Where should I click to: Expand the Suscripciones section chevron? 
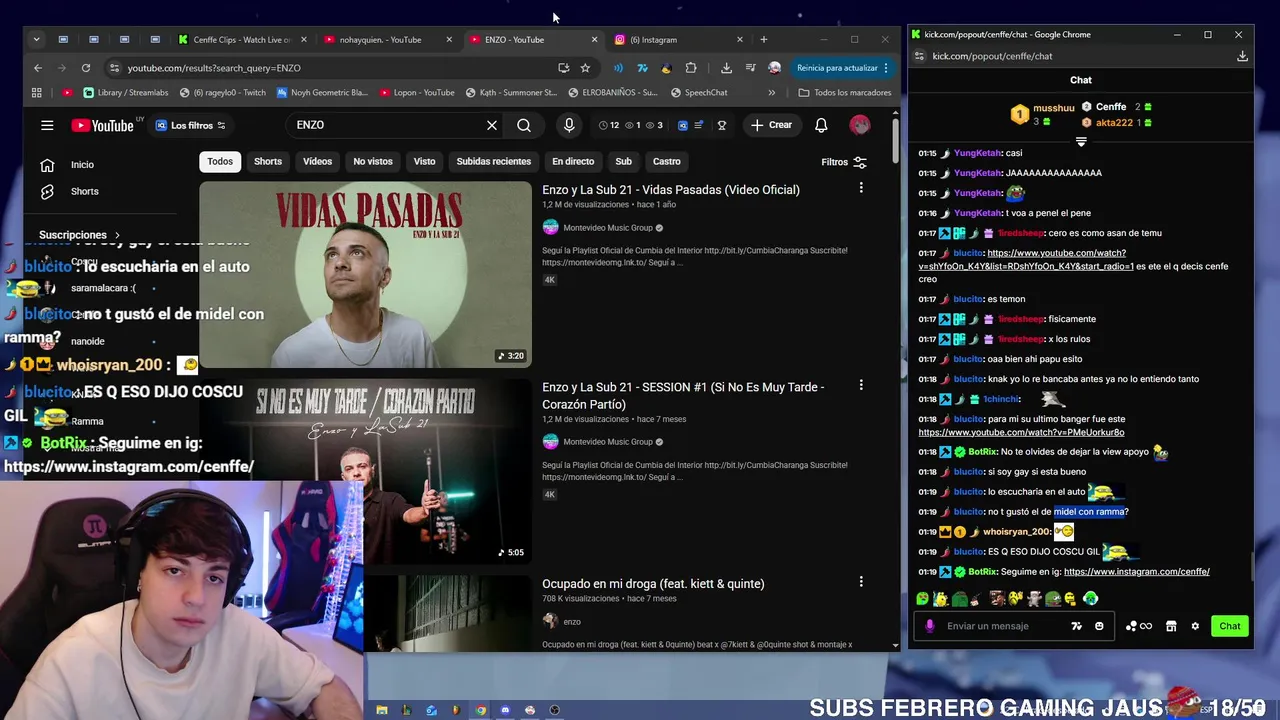[x=117, y=235]
